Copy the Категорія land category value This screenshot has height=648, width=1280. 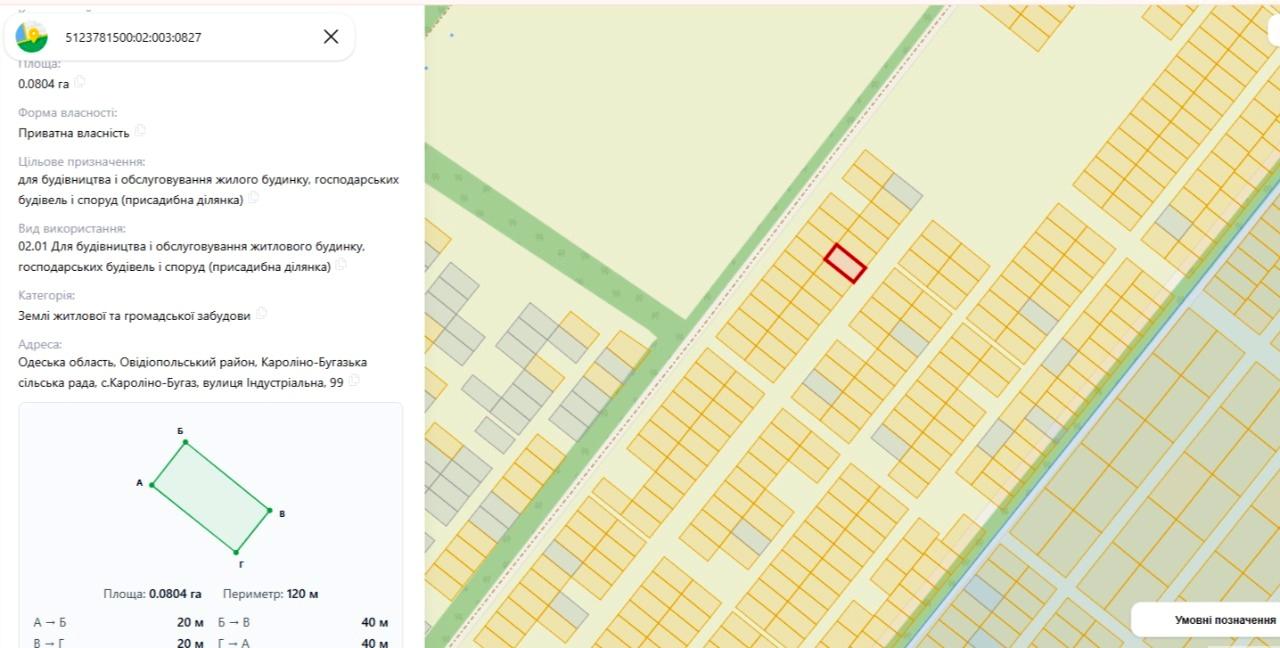click(x=262, y=314)
